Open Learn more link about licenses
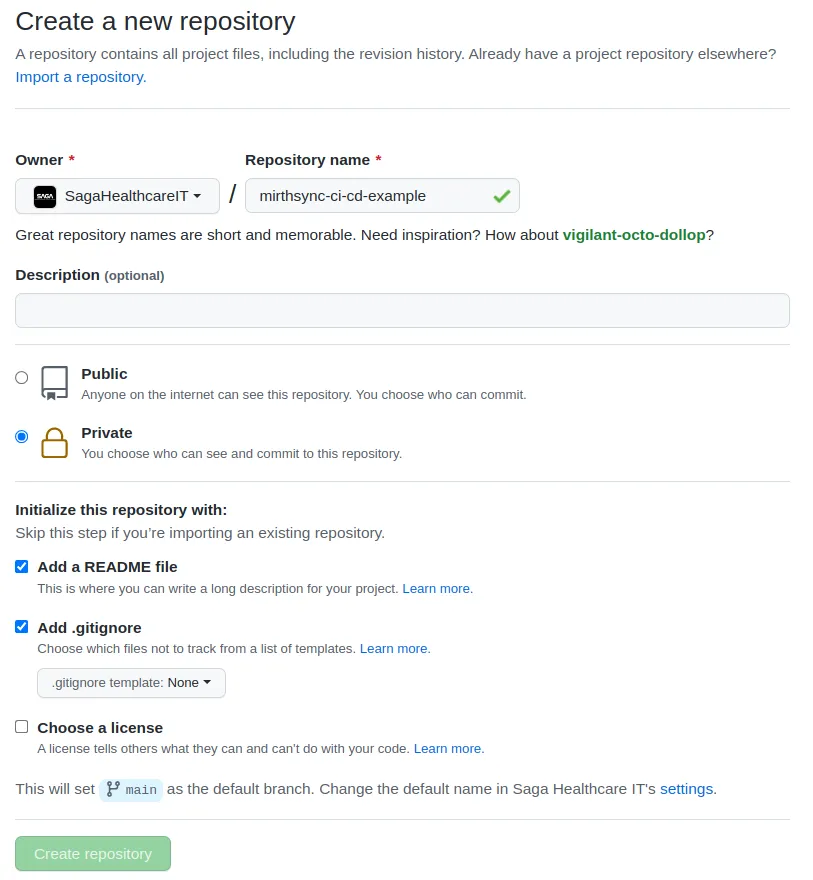 tap(448, 749)
